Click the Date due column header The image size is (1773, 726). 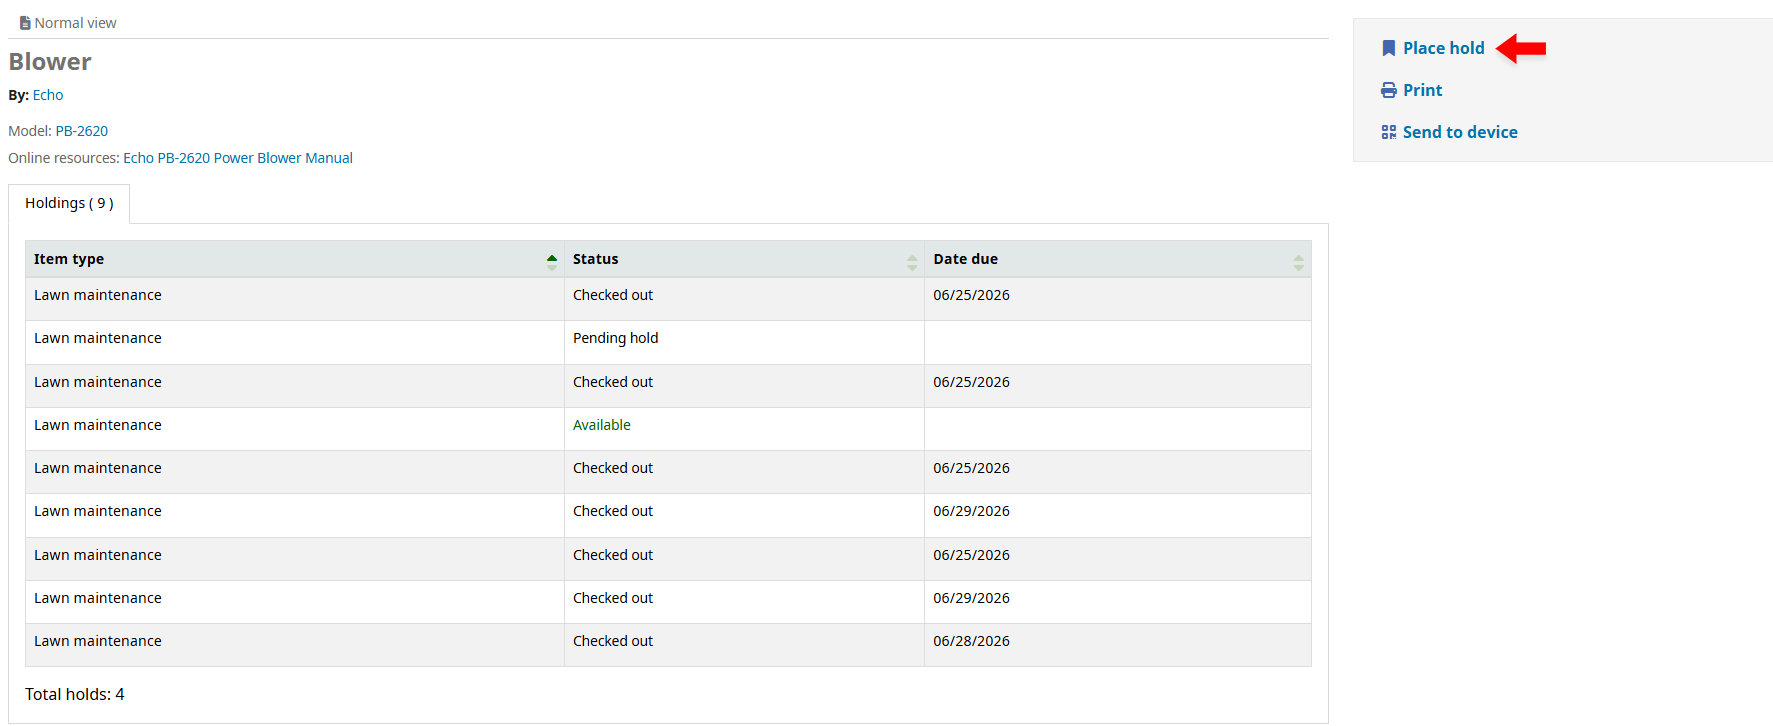click(1118, 259)
